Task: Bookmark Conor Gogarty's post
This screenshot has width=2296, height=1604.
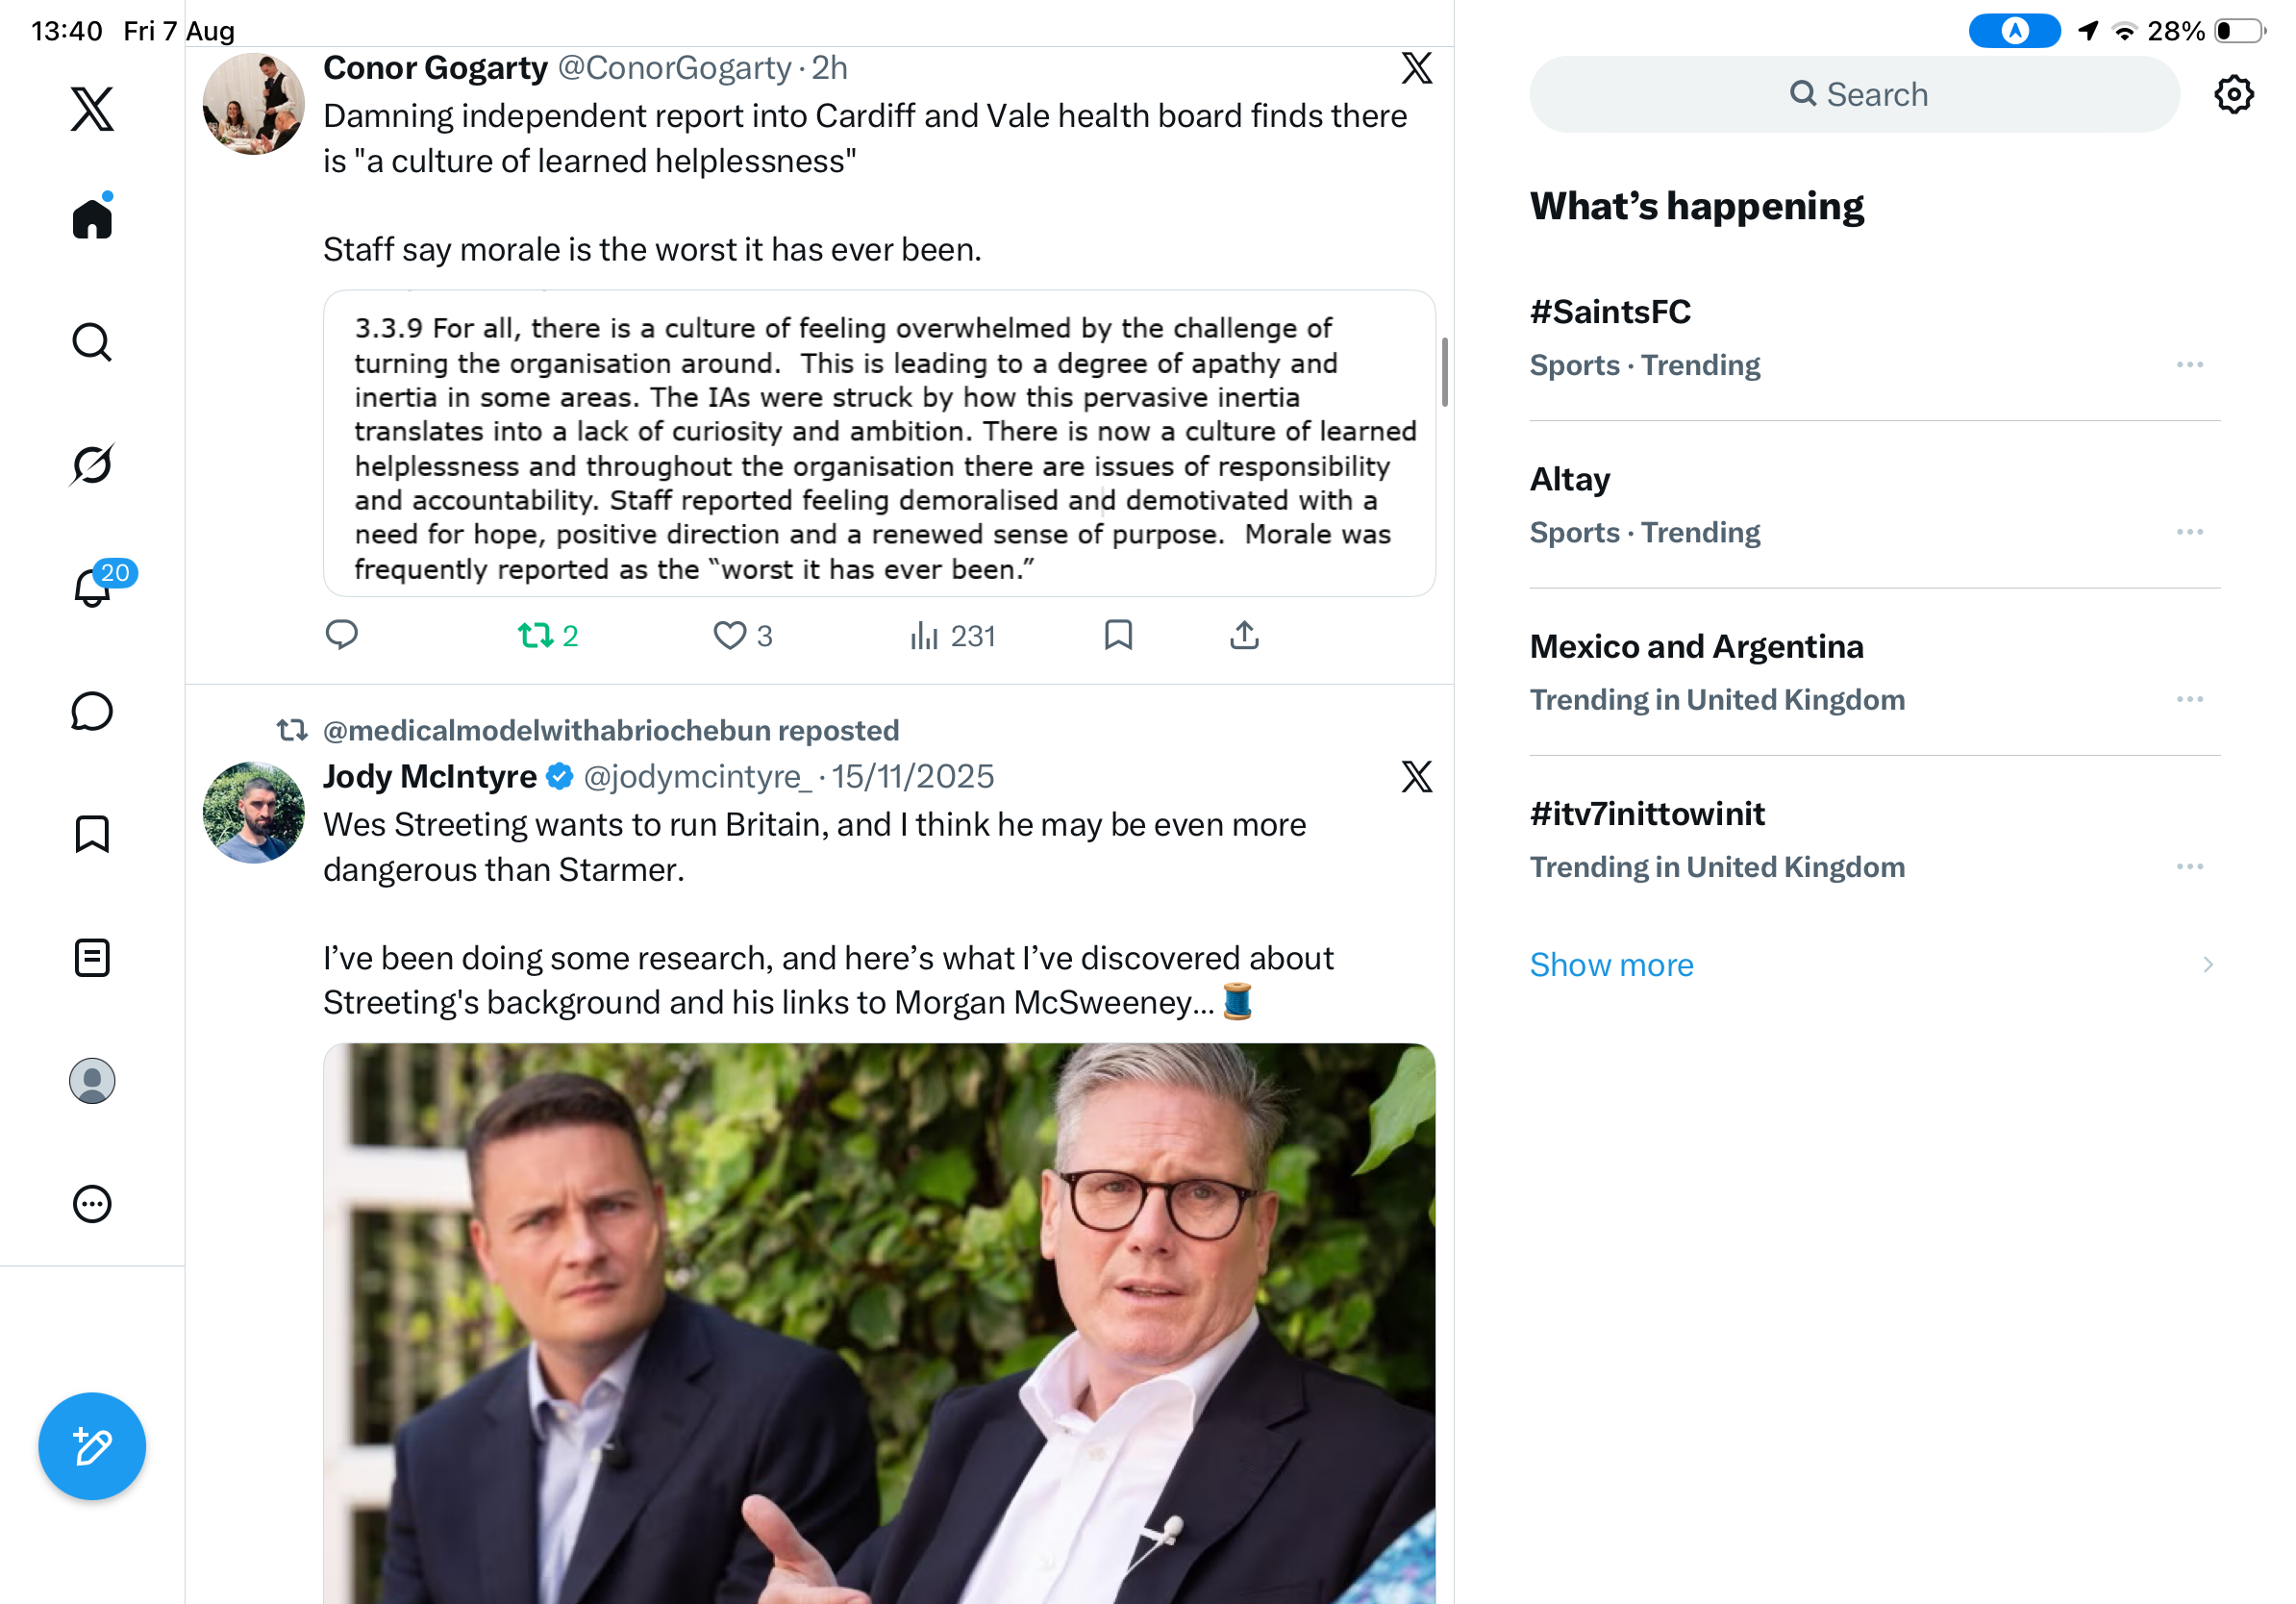Action: click(x=1118, y=634)
